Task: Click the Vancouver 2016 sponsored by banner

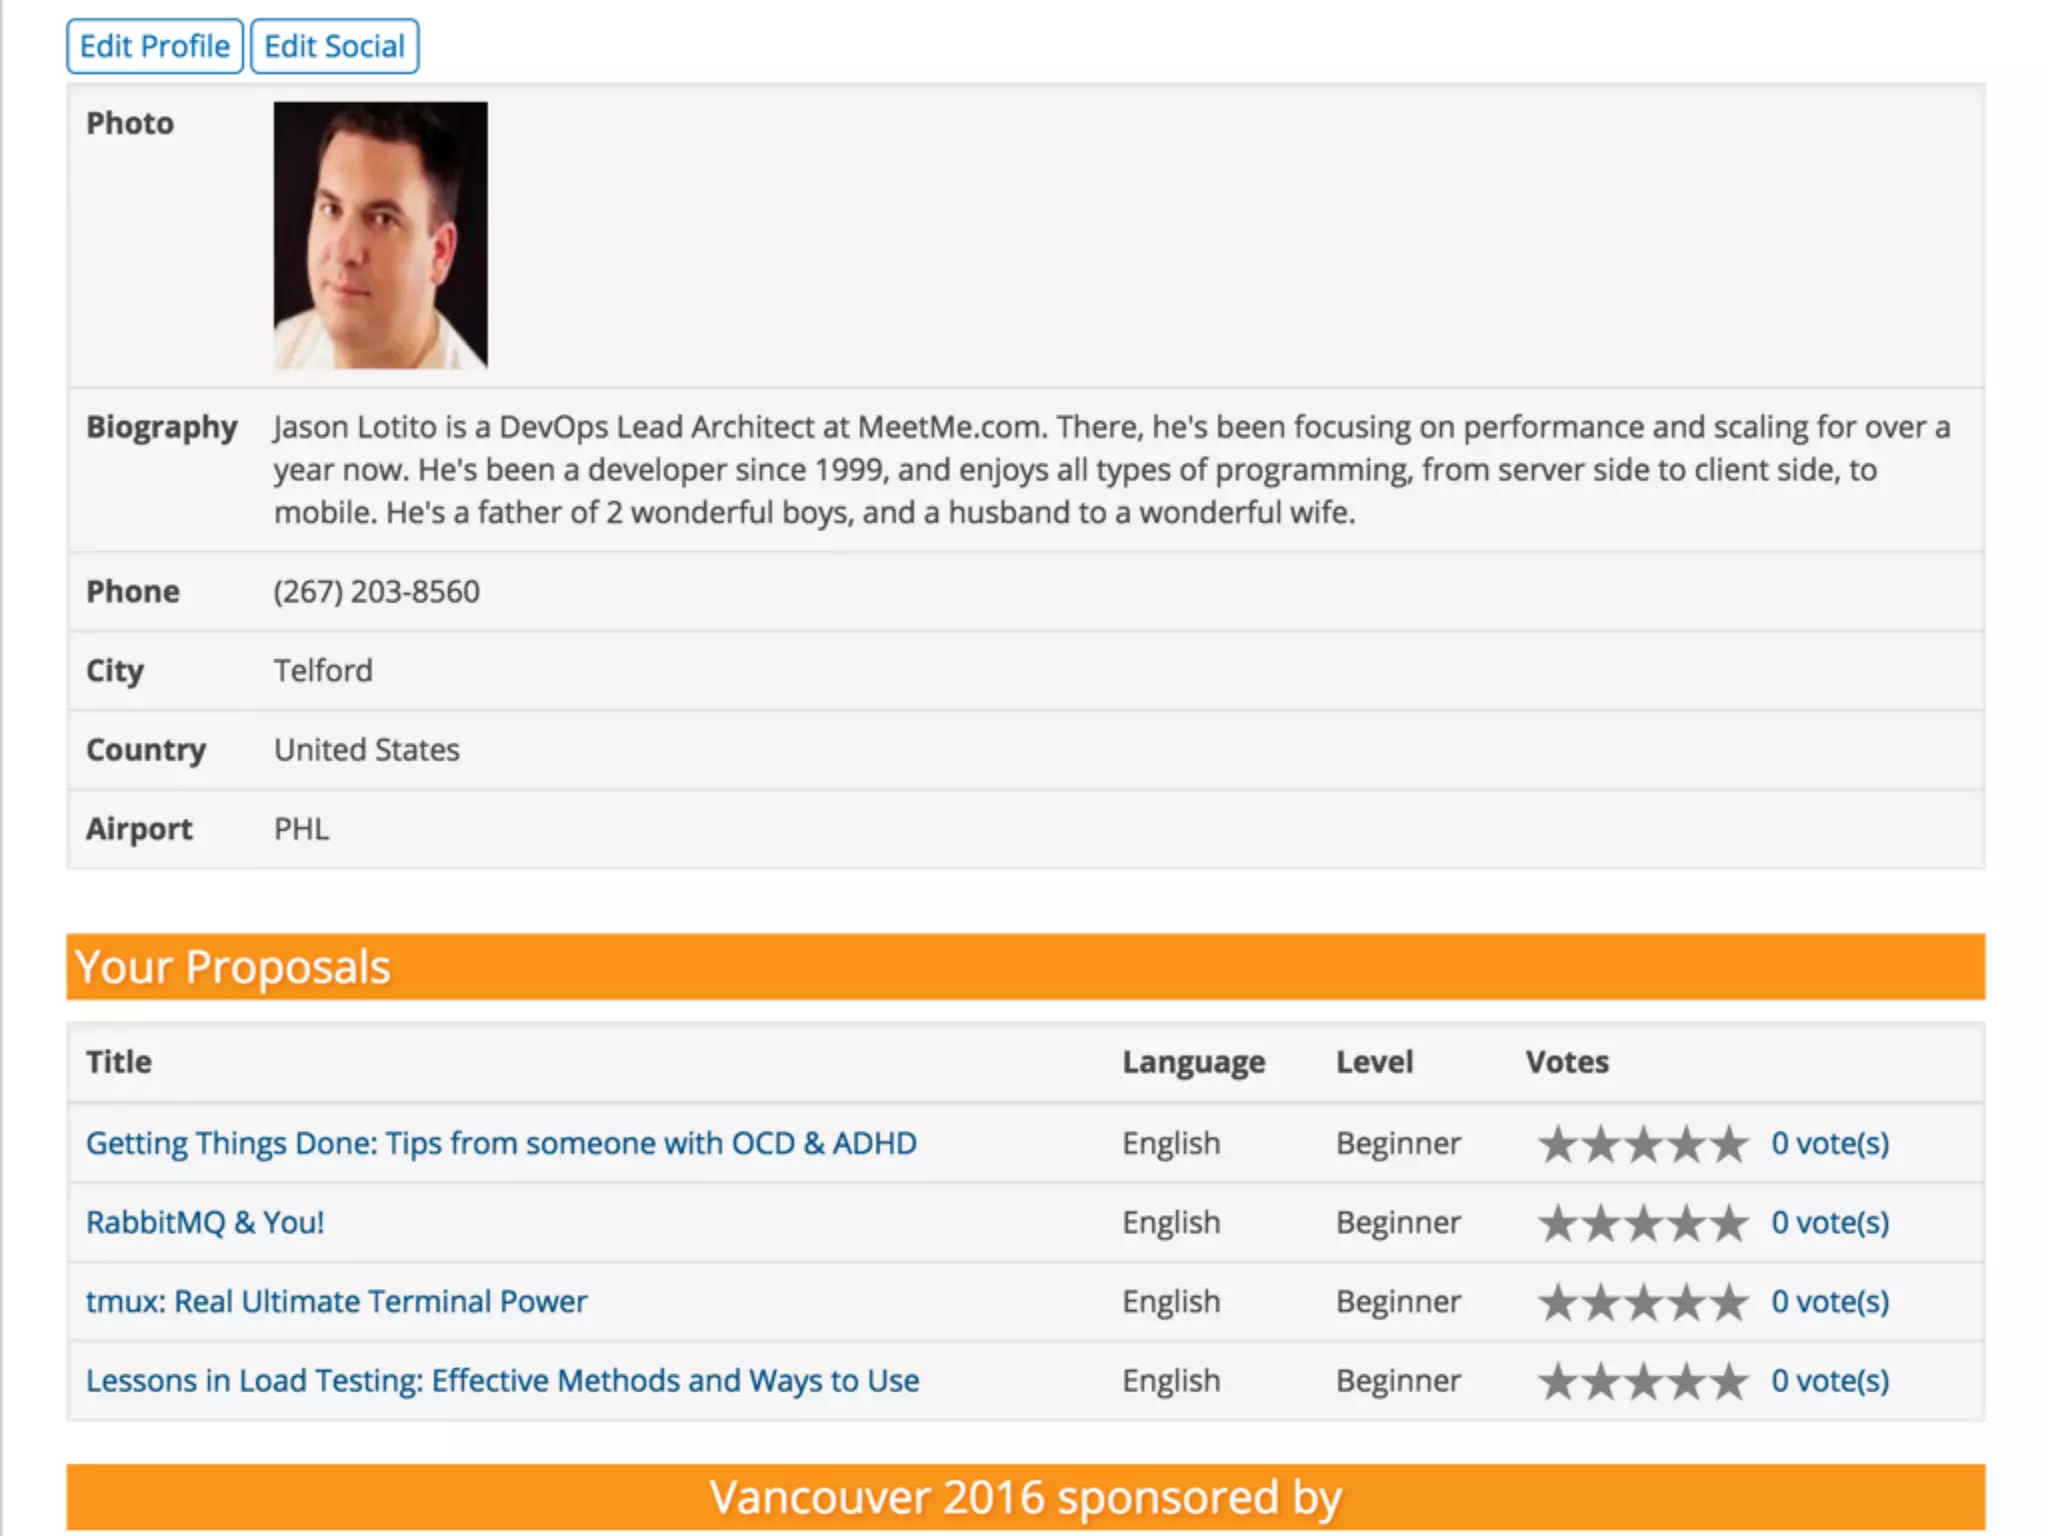Action: pyautogui.click(x=1025, y=1497)
